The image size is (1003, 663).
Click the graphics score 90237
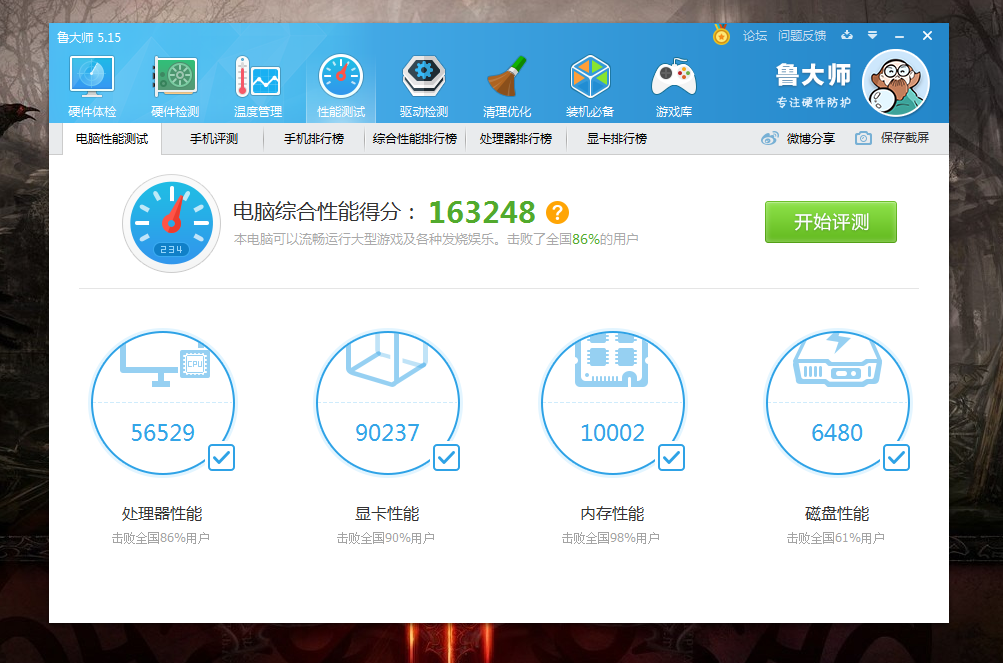387,433
